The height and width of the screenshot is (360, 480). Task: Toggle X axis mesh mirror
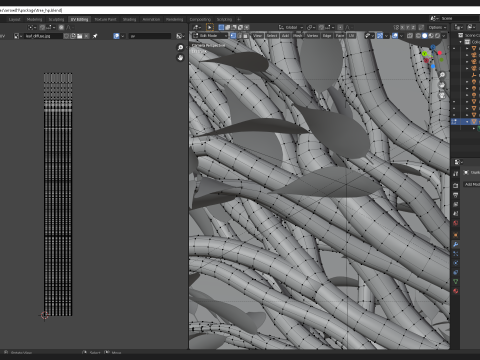402,27
